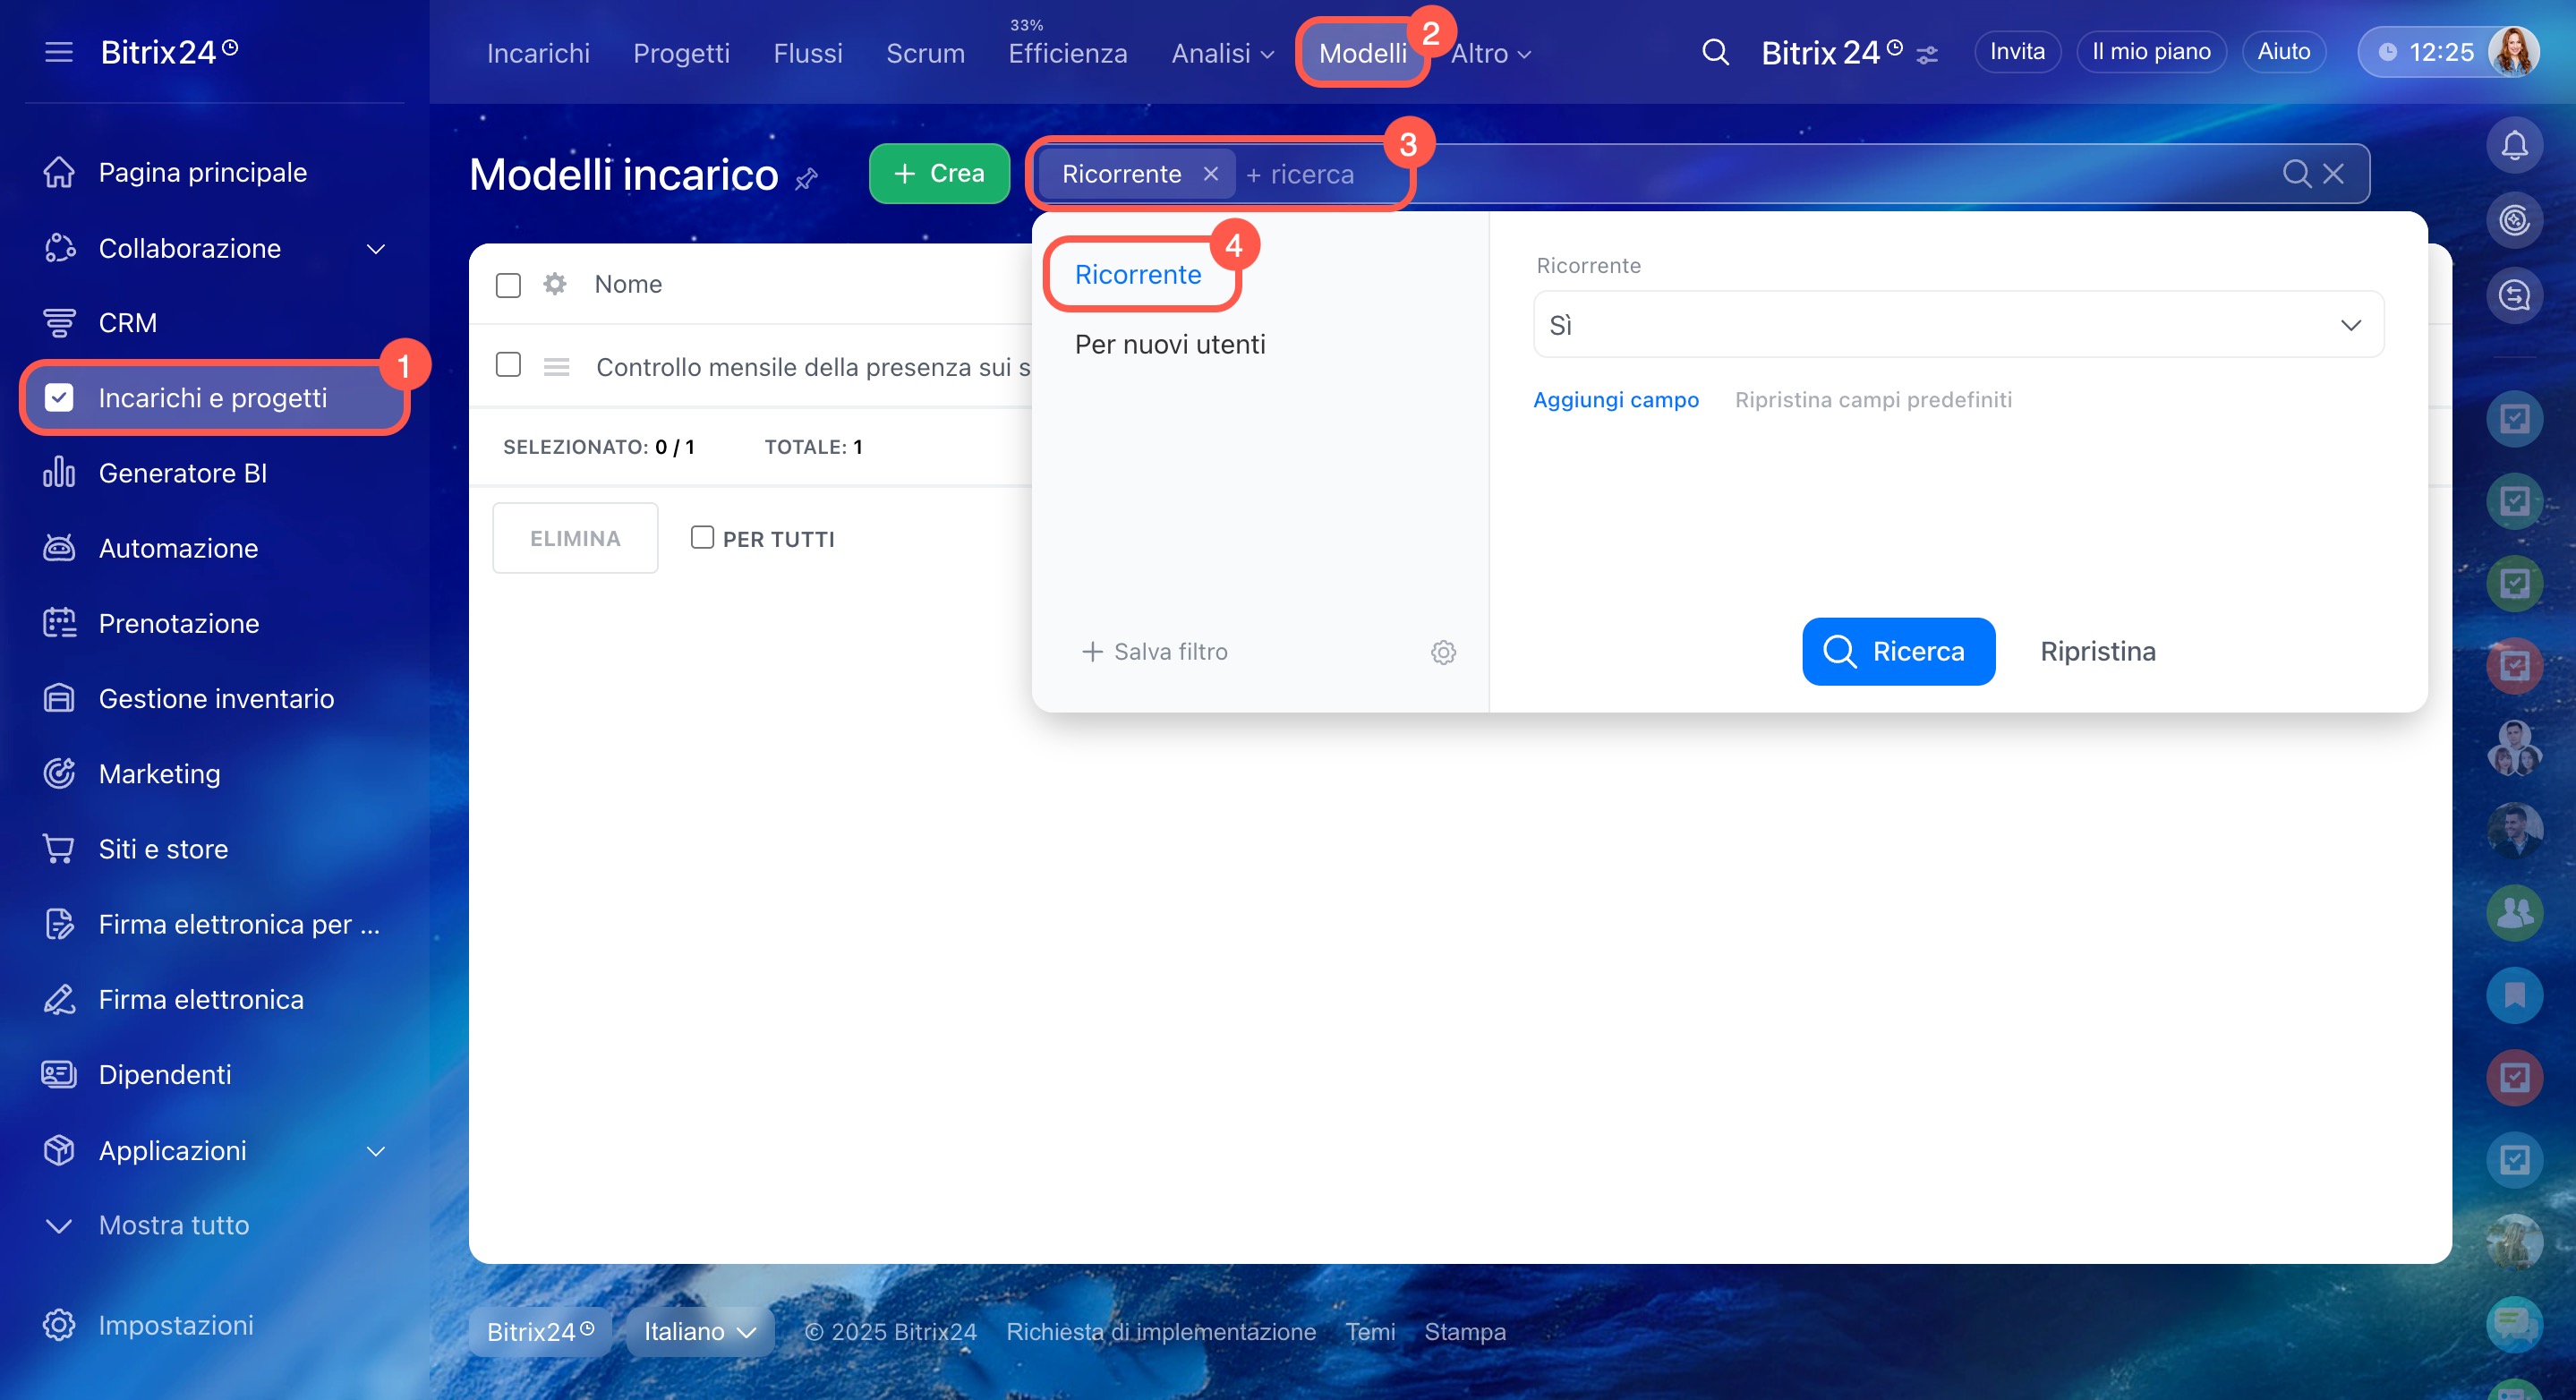
Task: Check the Controllo mensile row checkbox
Action: point(508,365)
